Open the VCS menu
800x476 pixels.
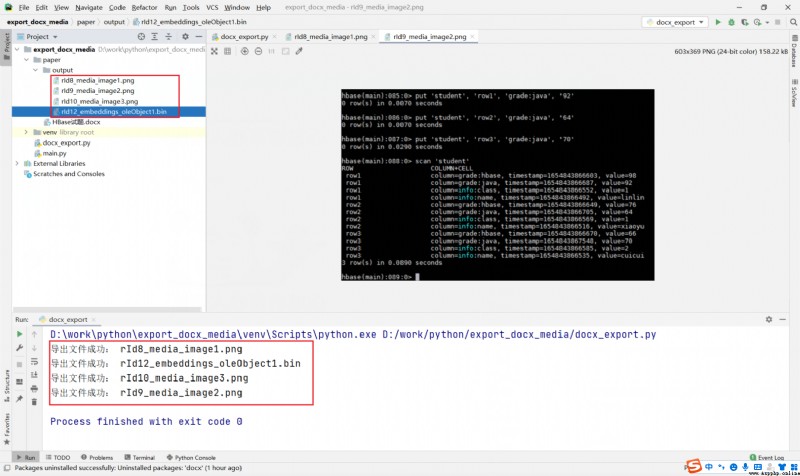[x=212, y=8]
